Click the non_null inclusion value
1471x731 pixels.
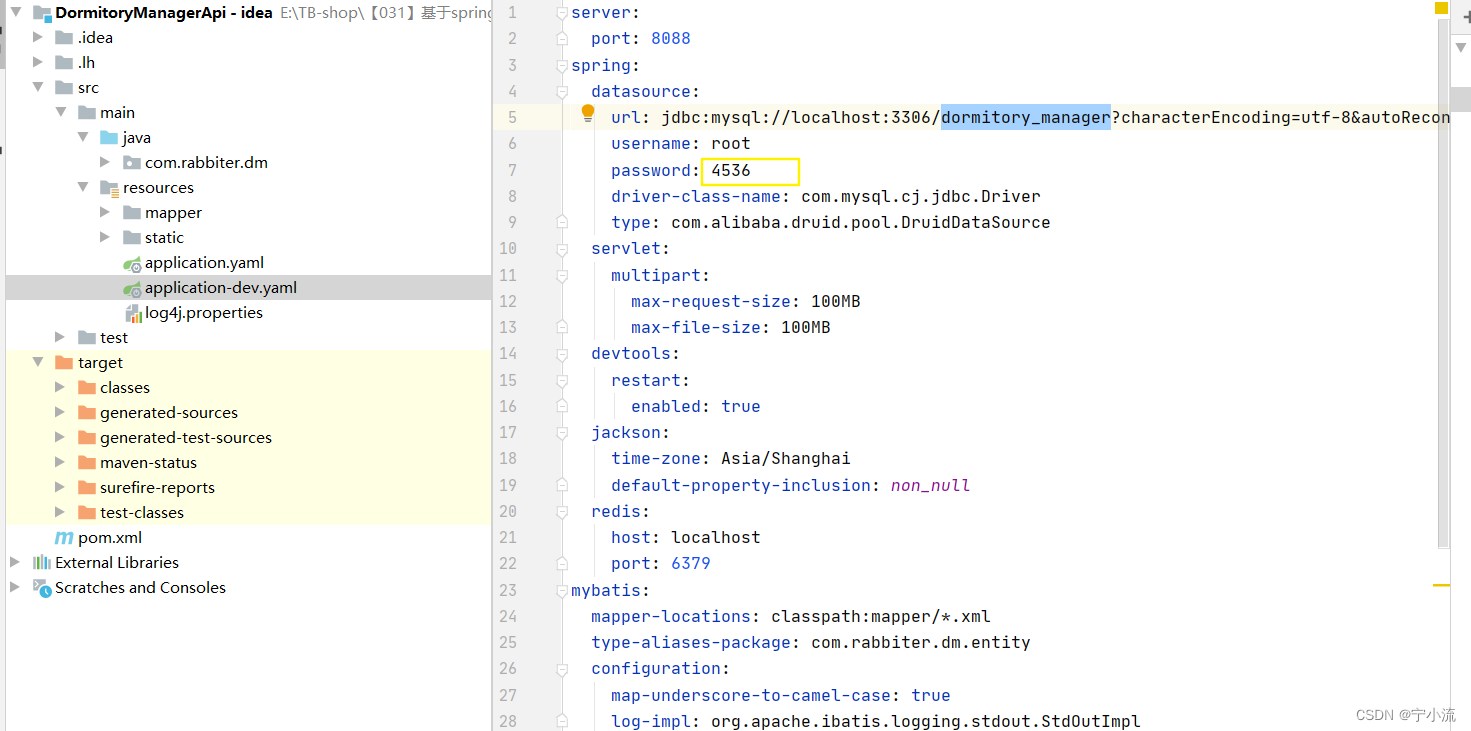pos(931,486)
